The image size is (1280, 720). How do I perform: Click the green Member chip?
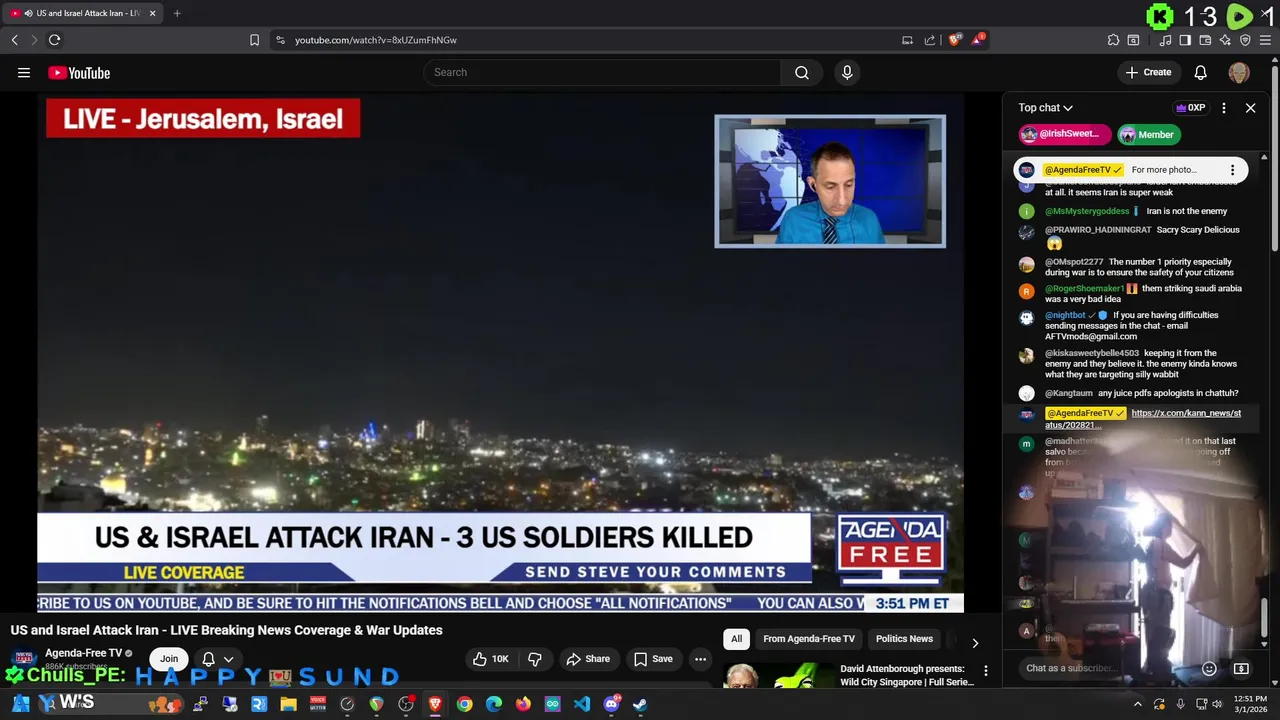(x=1148, y=134)
